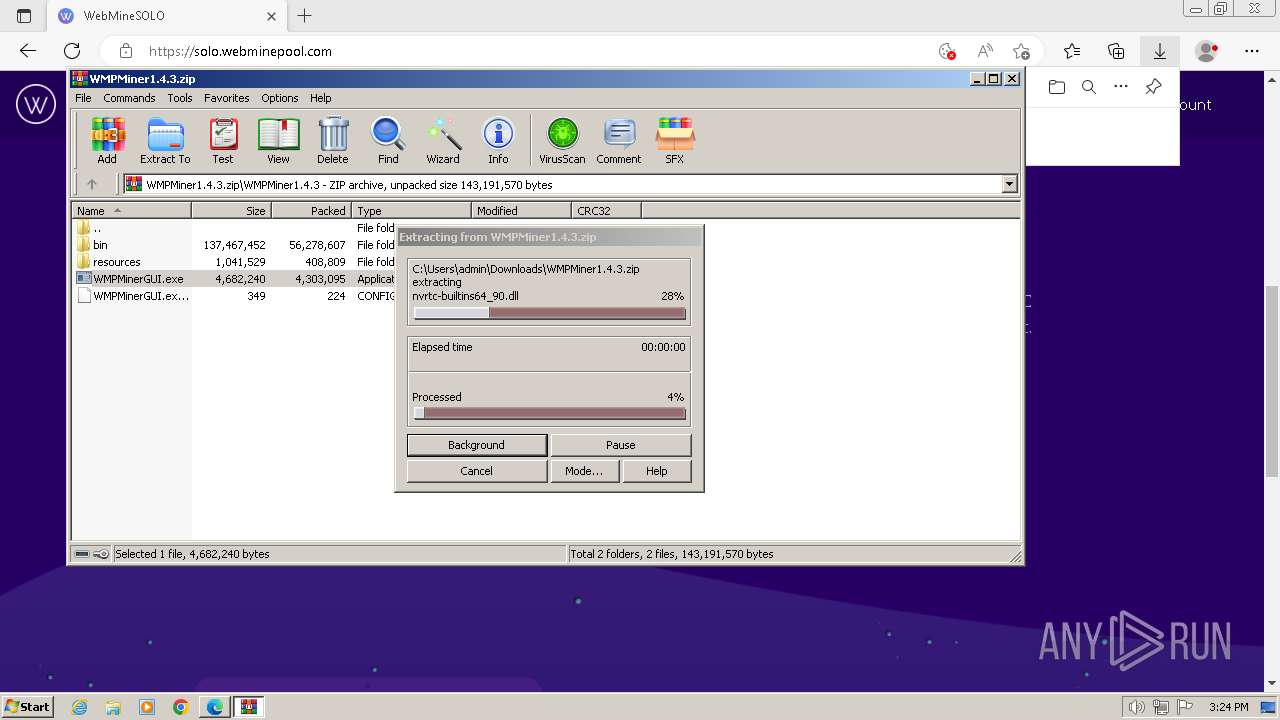Search downloads in the downloads panel
This screenshot has width=1280, height=720.
(x=1089, y=87)
